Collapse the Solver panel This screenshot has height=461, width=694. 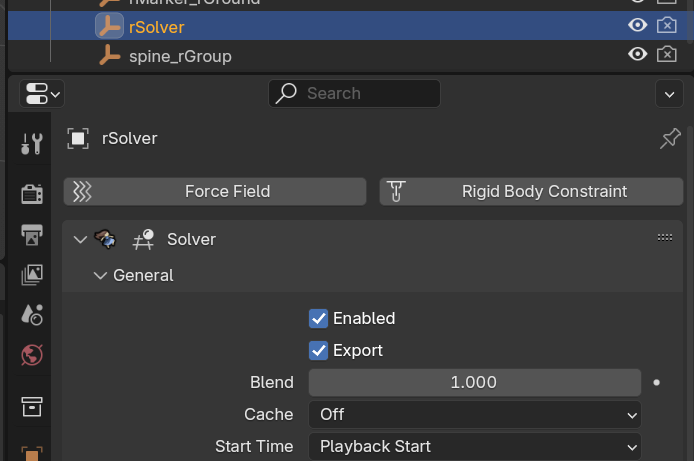click(x=80, y=239)
